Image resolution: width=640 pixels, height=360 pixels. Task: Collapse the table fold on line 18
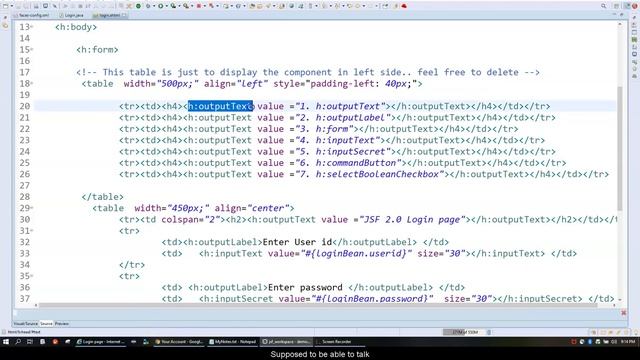tap(32, 84)
